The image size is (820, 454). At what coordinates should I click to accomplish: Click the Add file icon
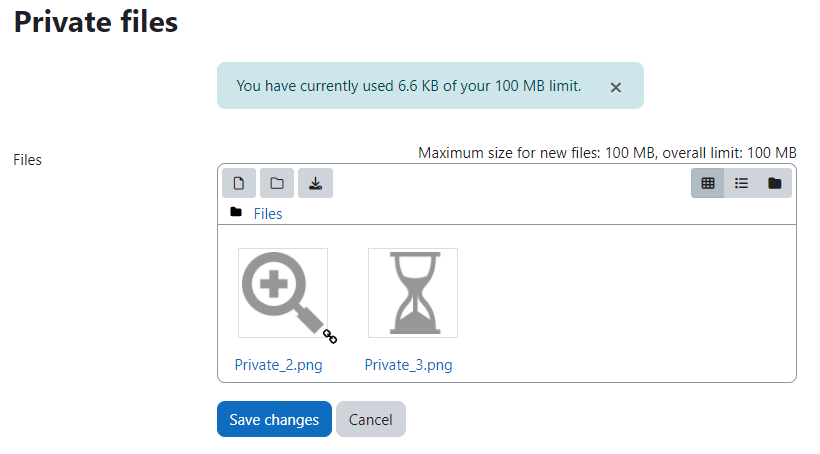pyautogui.click(x=239, y=183)
